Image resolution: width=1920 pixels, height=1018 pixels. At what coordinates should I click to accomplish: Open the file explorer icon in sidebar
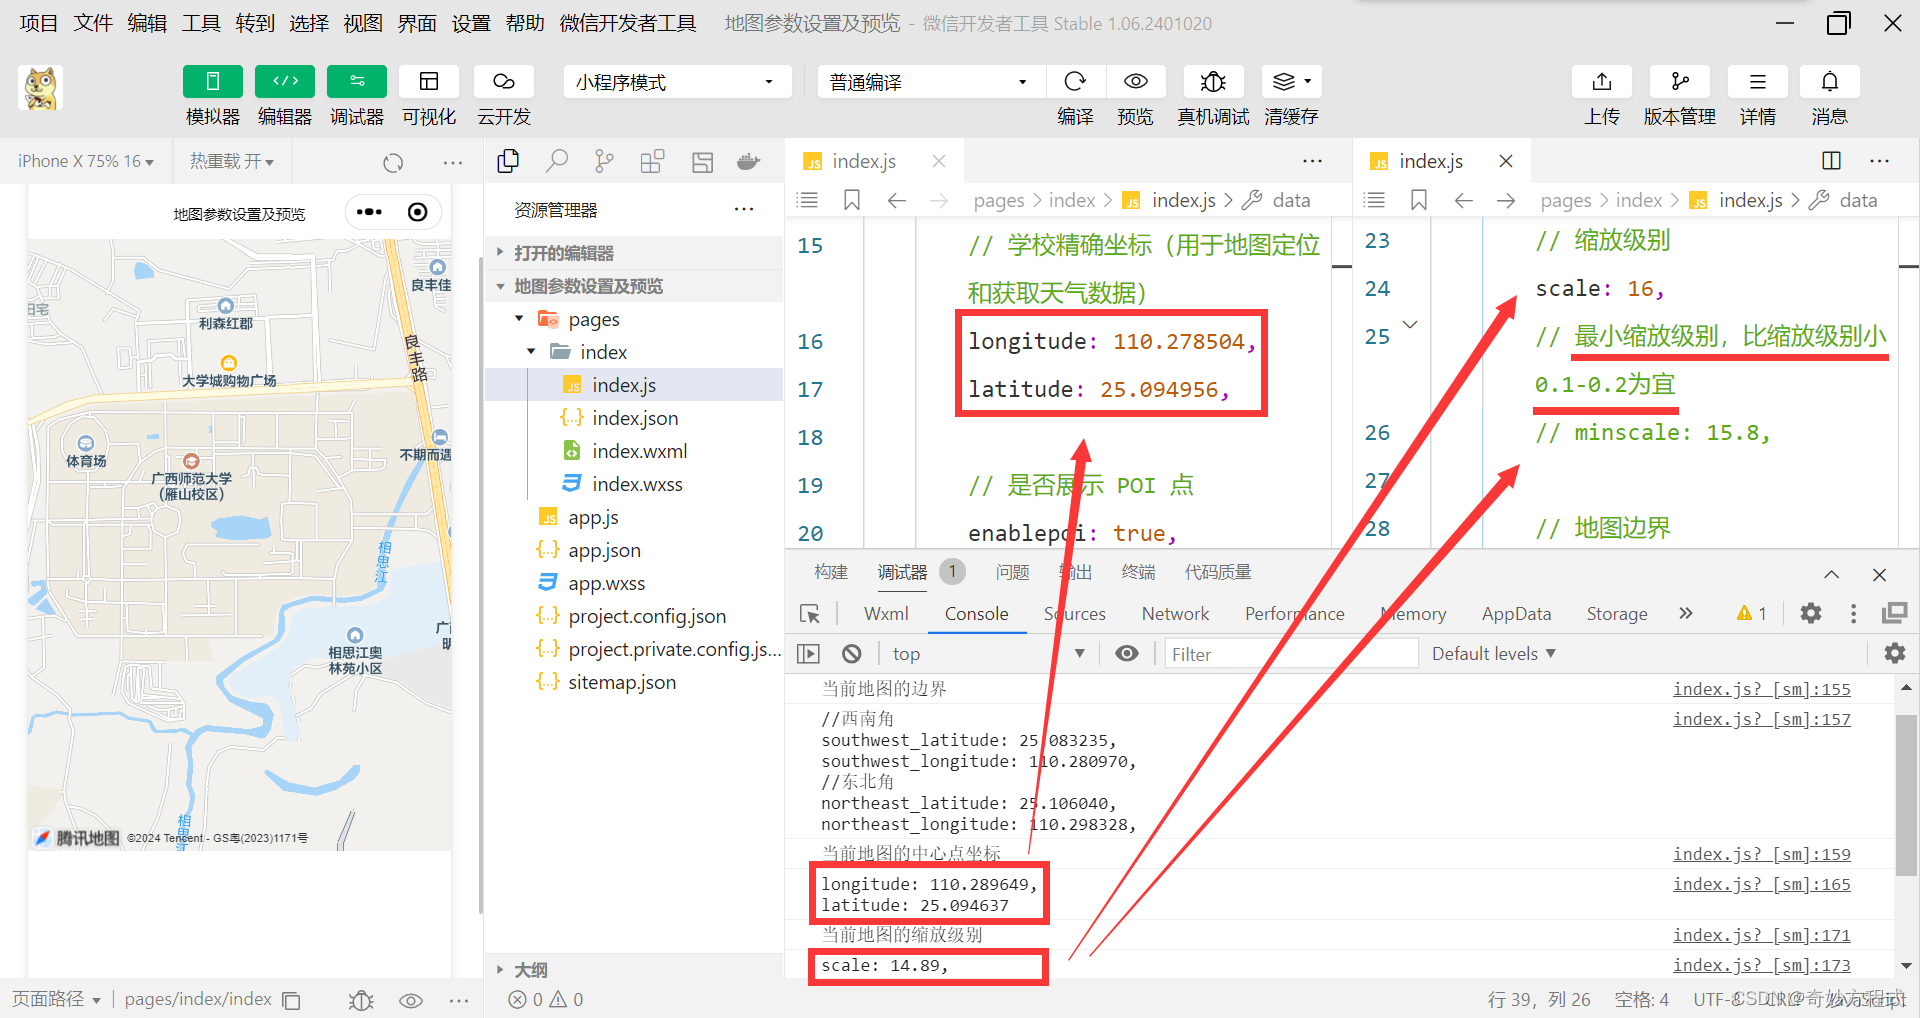pyautogui.click(x=508, y=161)
